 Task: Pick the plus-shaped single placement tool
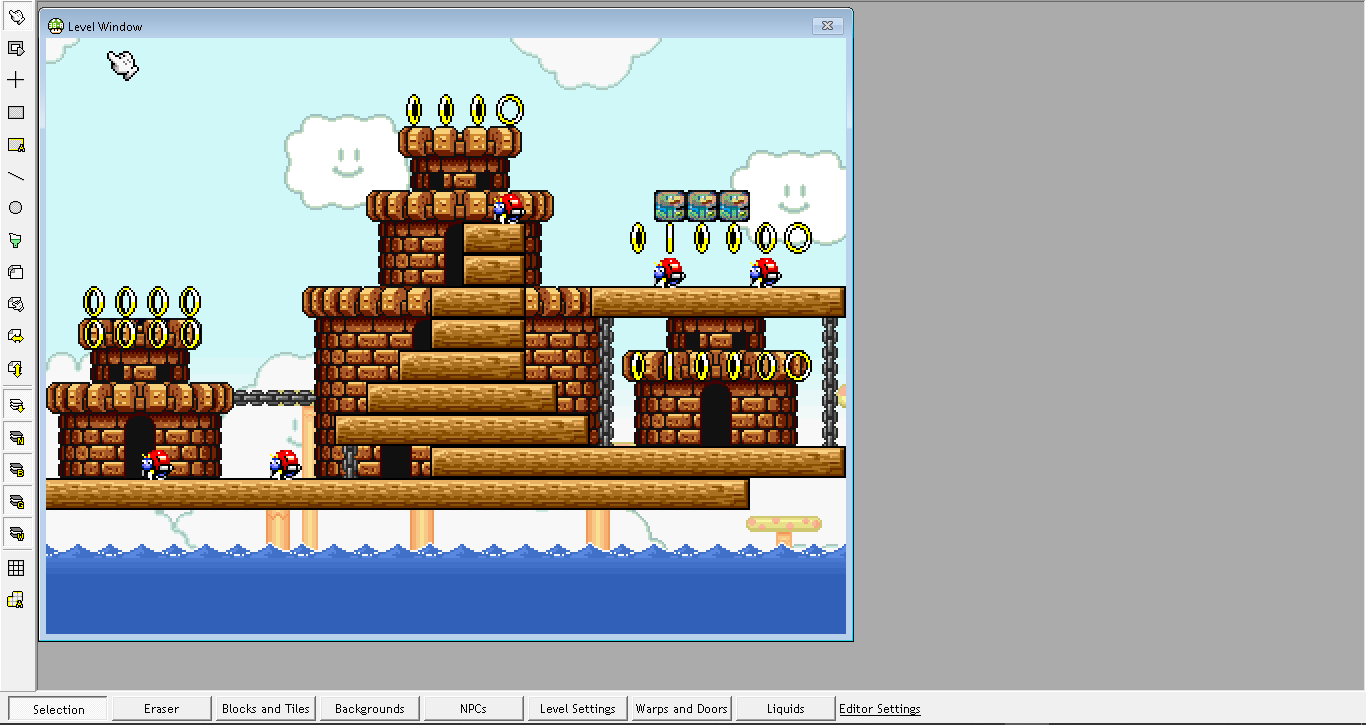click(16, 80)
